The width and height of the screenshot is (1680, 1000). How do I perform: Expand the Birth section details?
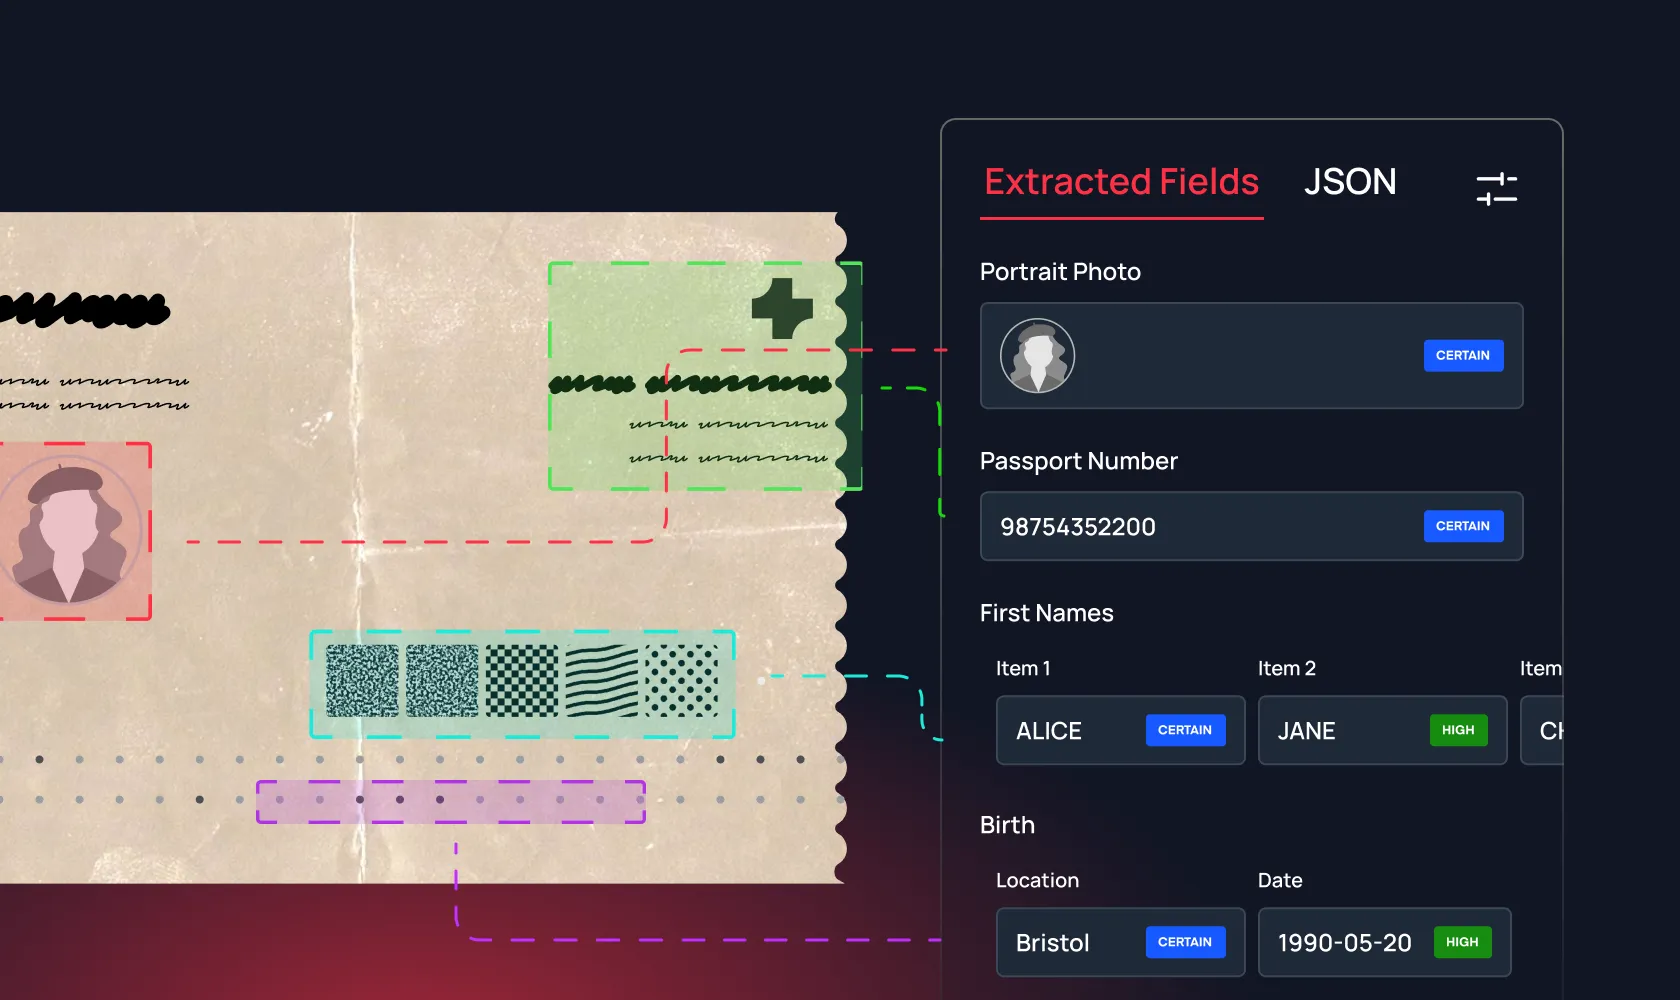[1007, 825]
